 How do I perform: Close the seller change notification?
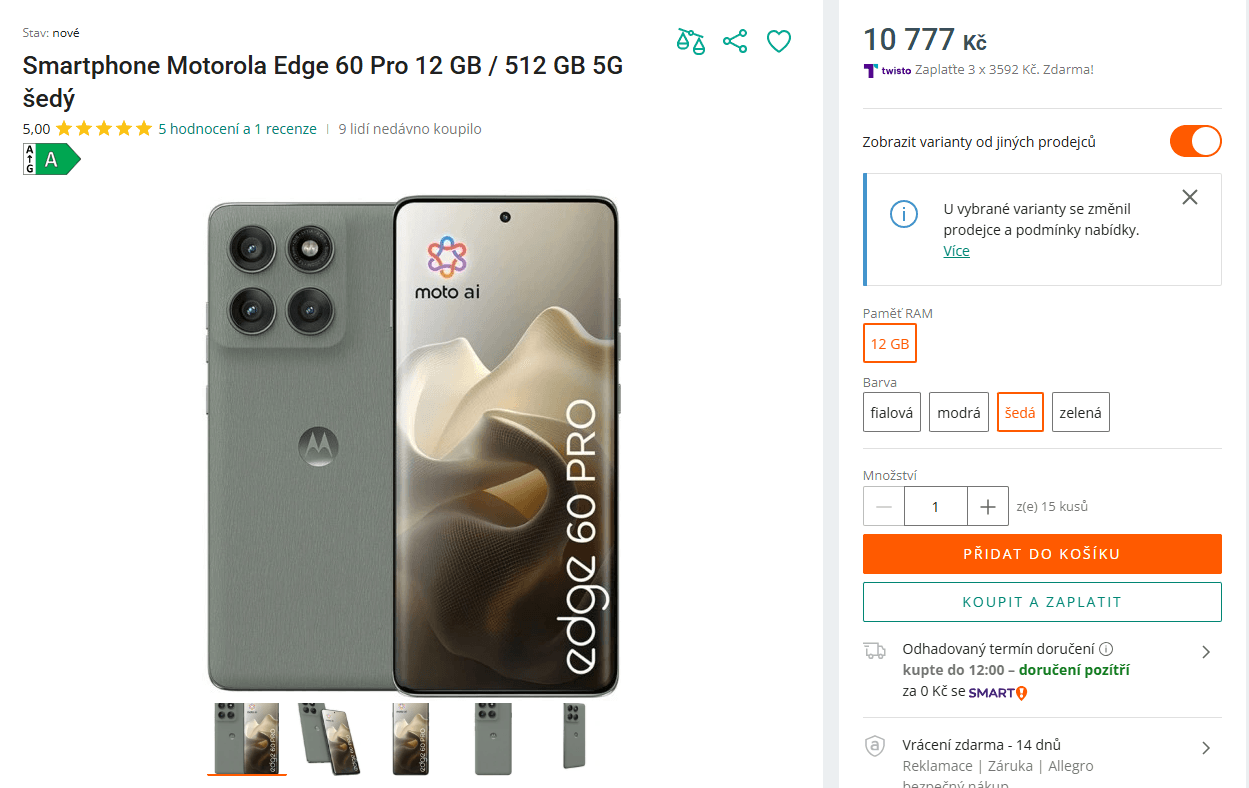point(1189,197)
